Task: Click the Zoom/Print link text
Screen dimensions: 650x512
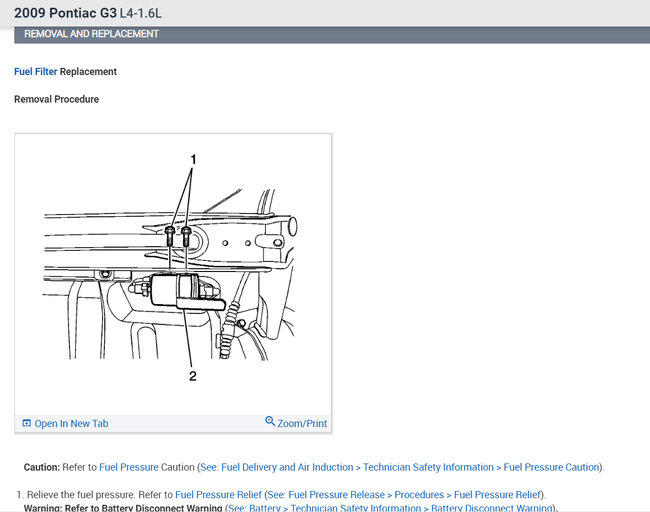Action: click(x=302, y=423)
